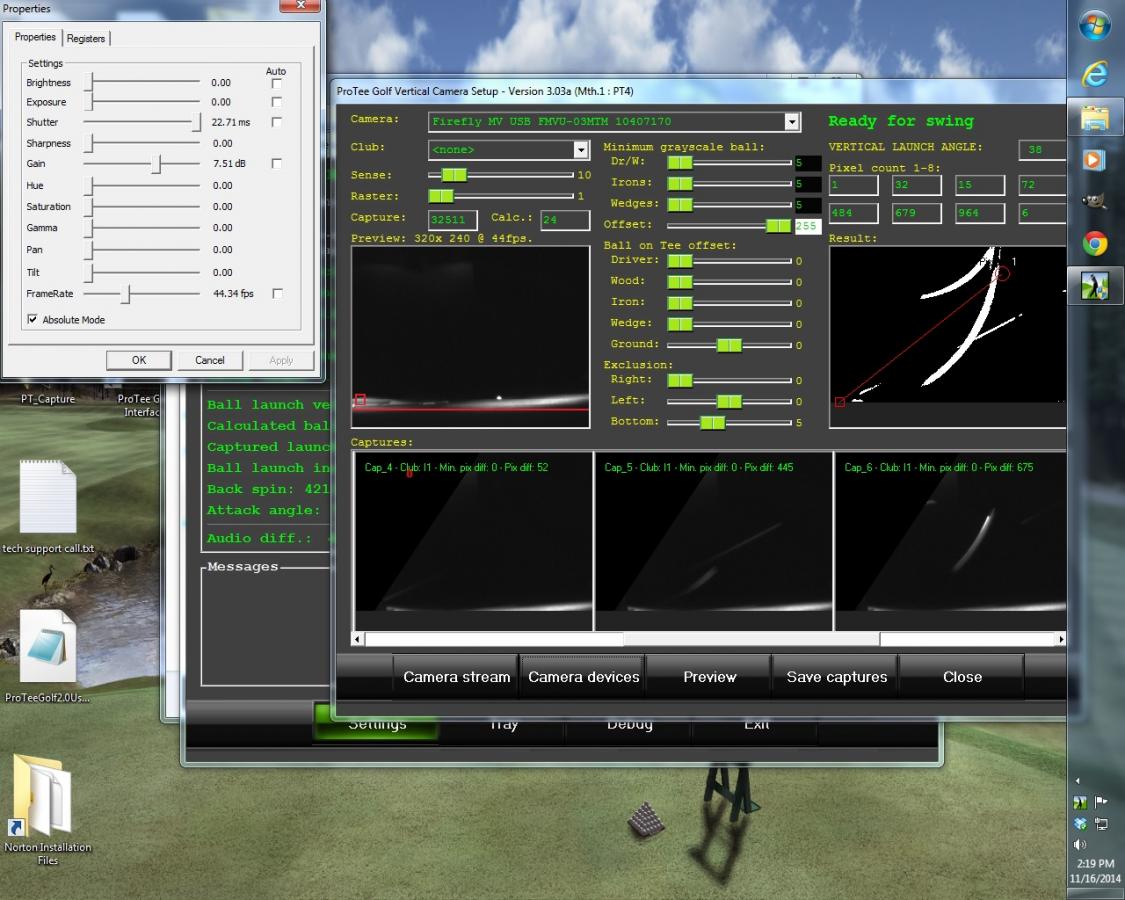Select the ProTeeGolf2.0Us desktop document icon
The image size is (1125, 900).
coord(48,657)
